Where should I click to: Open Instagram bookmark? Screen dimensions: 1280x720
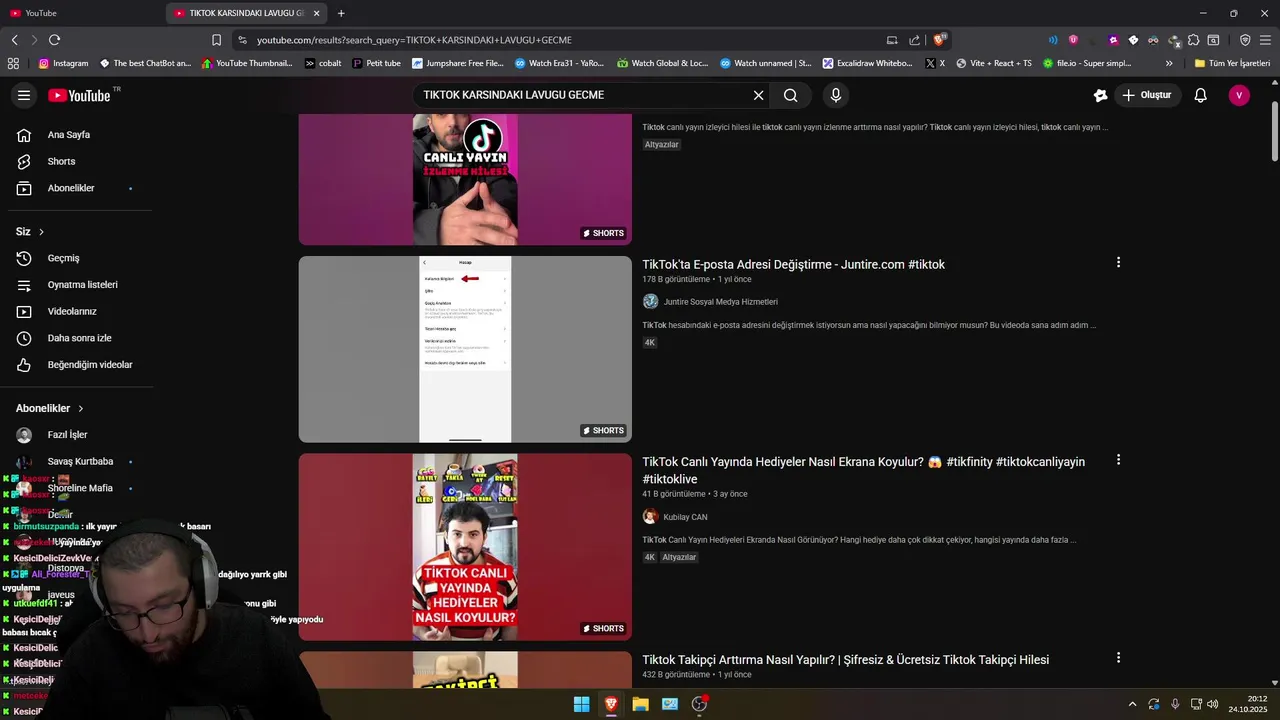(63, 63)
